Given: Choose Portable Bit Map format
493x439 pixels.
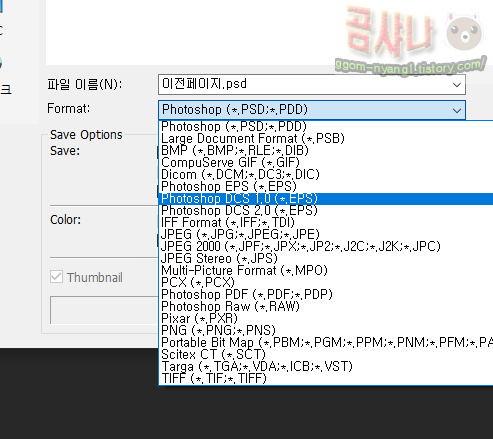Looking at the screenshot, I should pos(326,343).
